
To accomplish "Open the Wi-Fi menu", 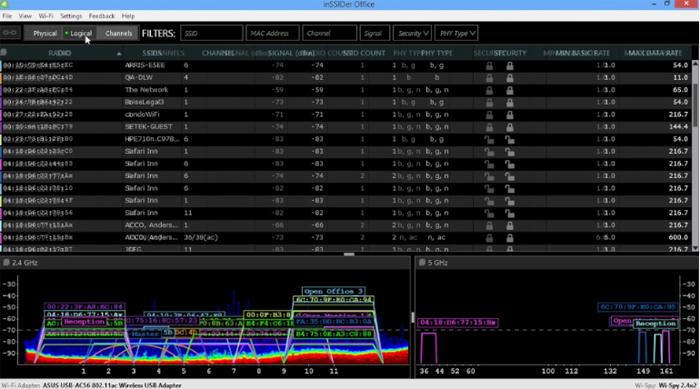I will (46, 16).
